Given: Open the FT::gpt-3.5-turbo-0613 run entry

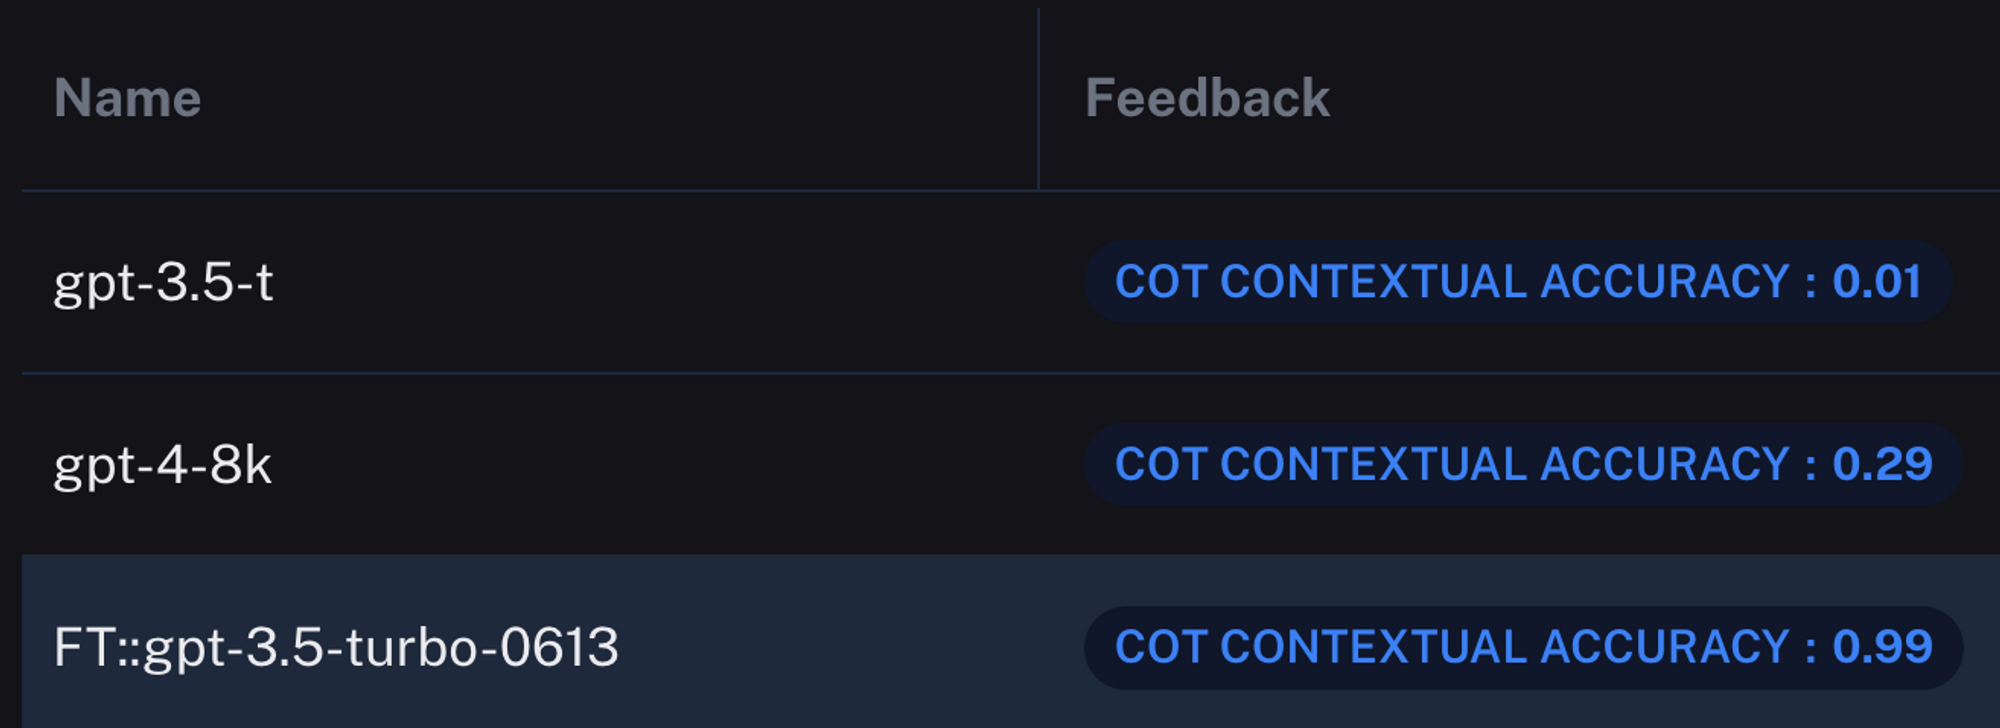Looking at the screenshot, I should click(x=336, y=647).
